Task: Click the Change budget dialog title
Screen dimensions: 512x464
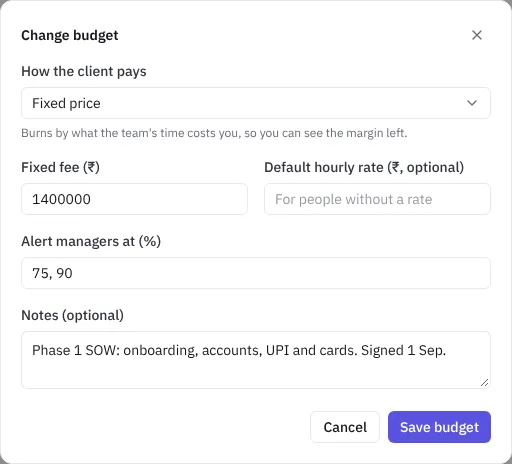Action: click(x=70, y=35)
